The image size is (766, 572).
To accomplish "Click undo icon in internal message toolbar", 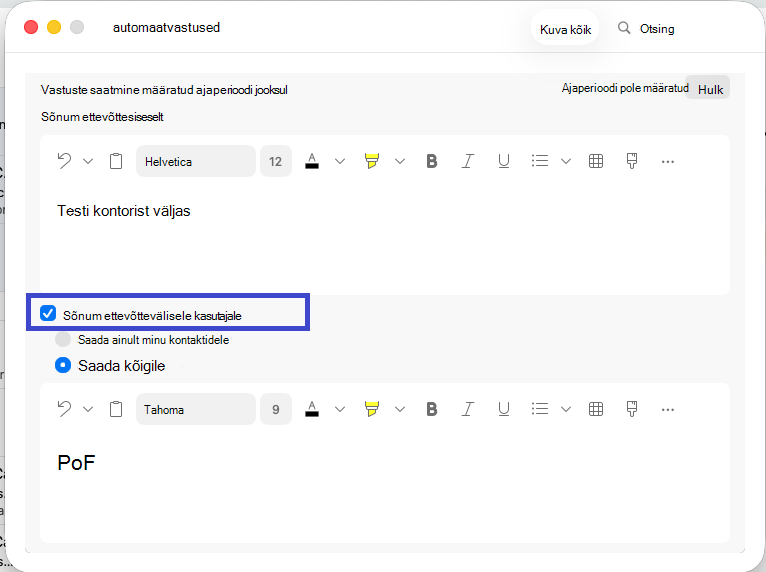I will 64,161.
